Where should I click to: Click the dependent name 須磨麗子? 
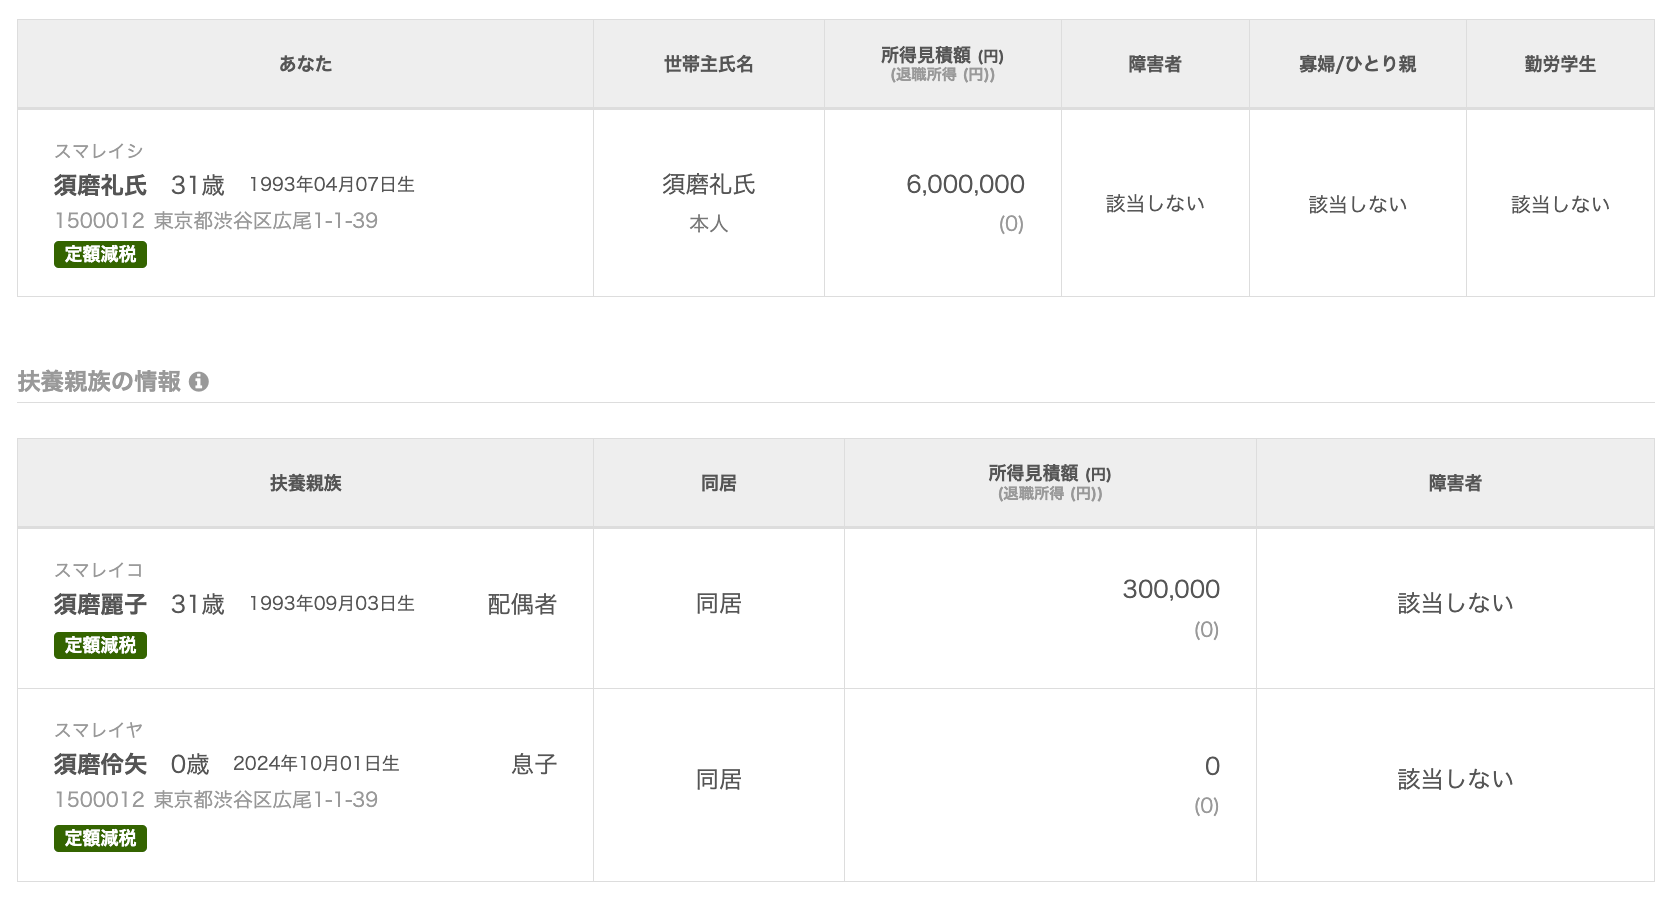100,604
